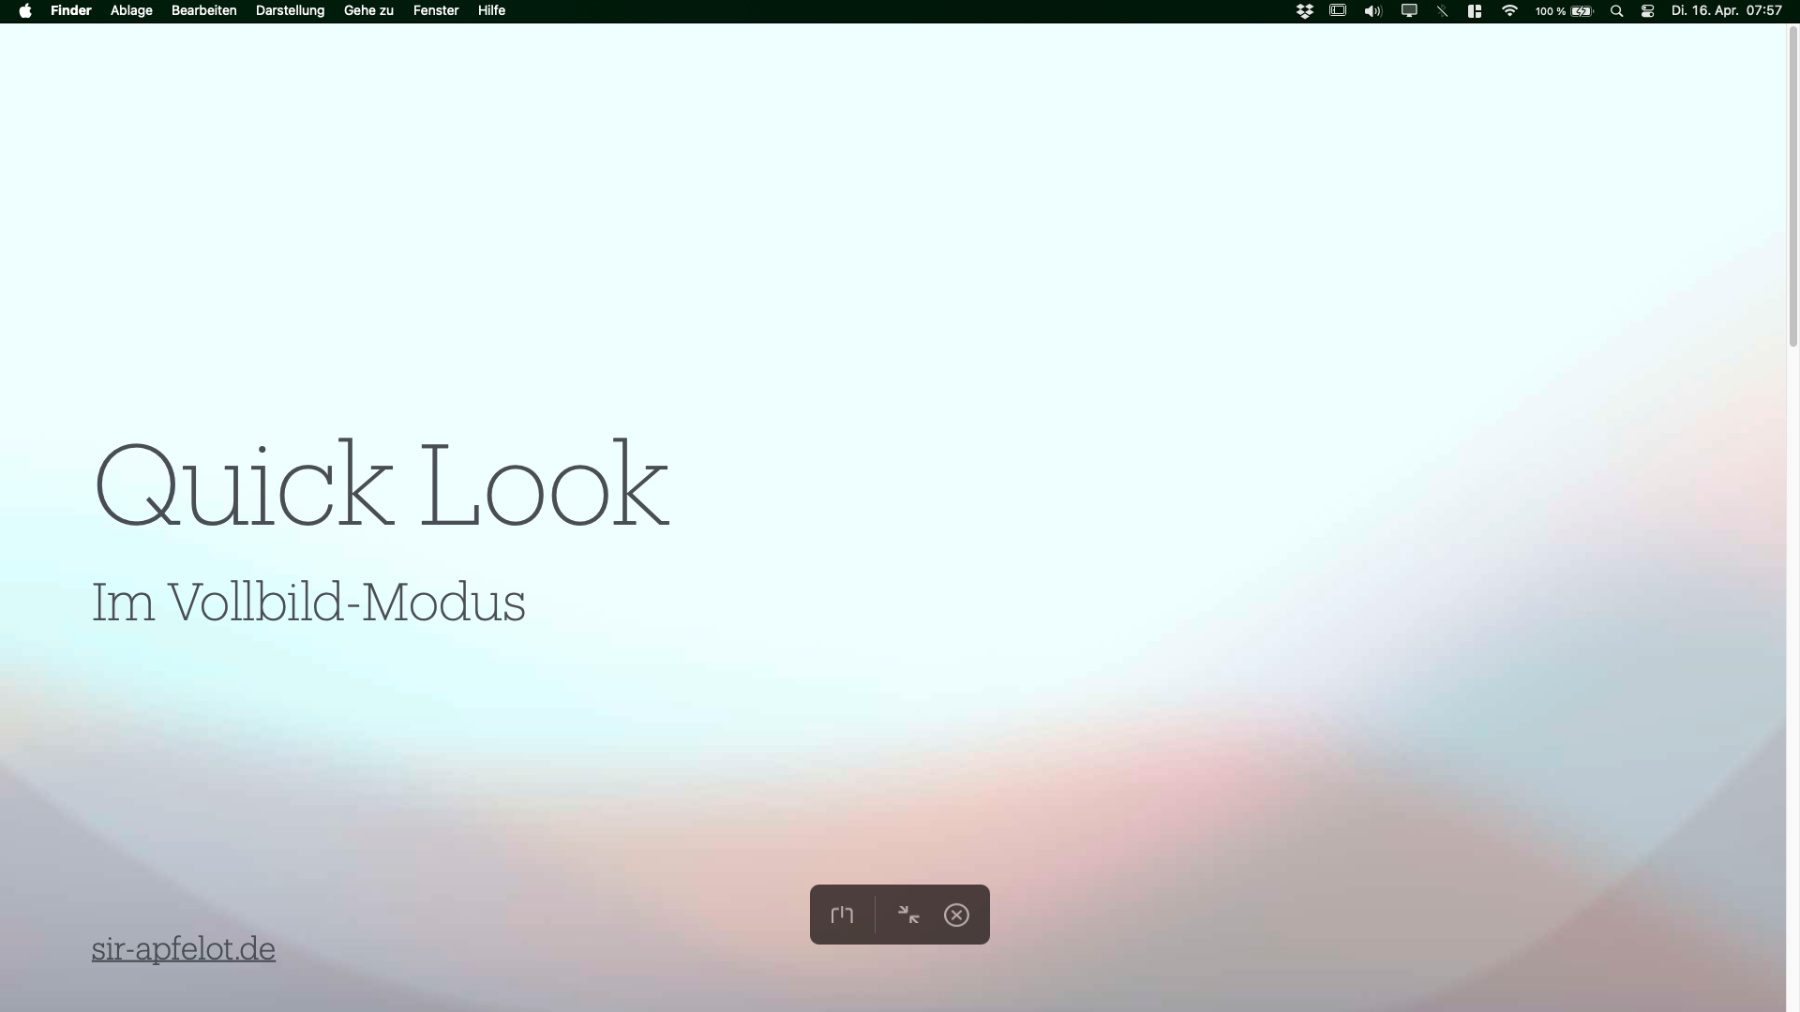Open the screen mirroring display icon
The image size is (1800, 1012).
tap(1409, 11)
